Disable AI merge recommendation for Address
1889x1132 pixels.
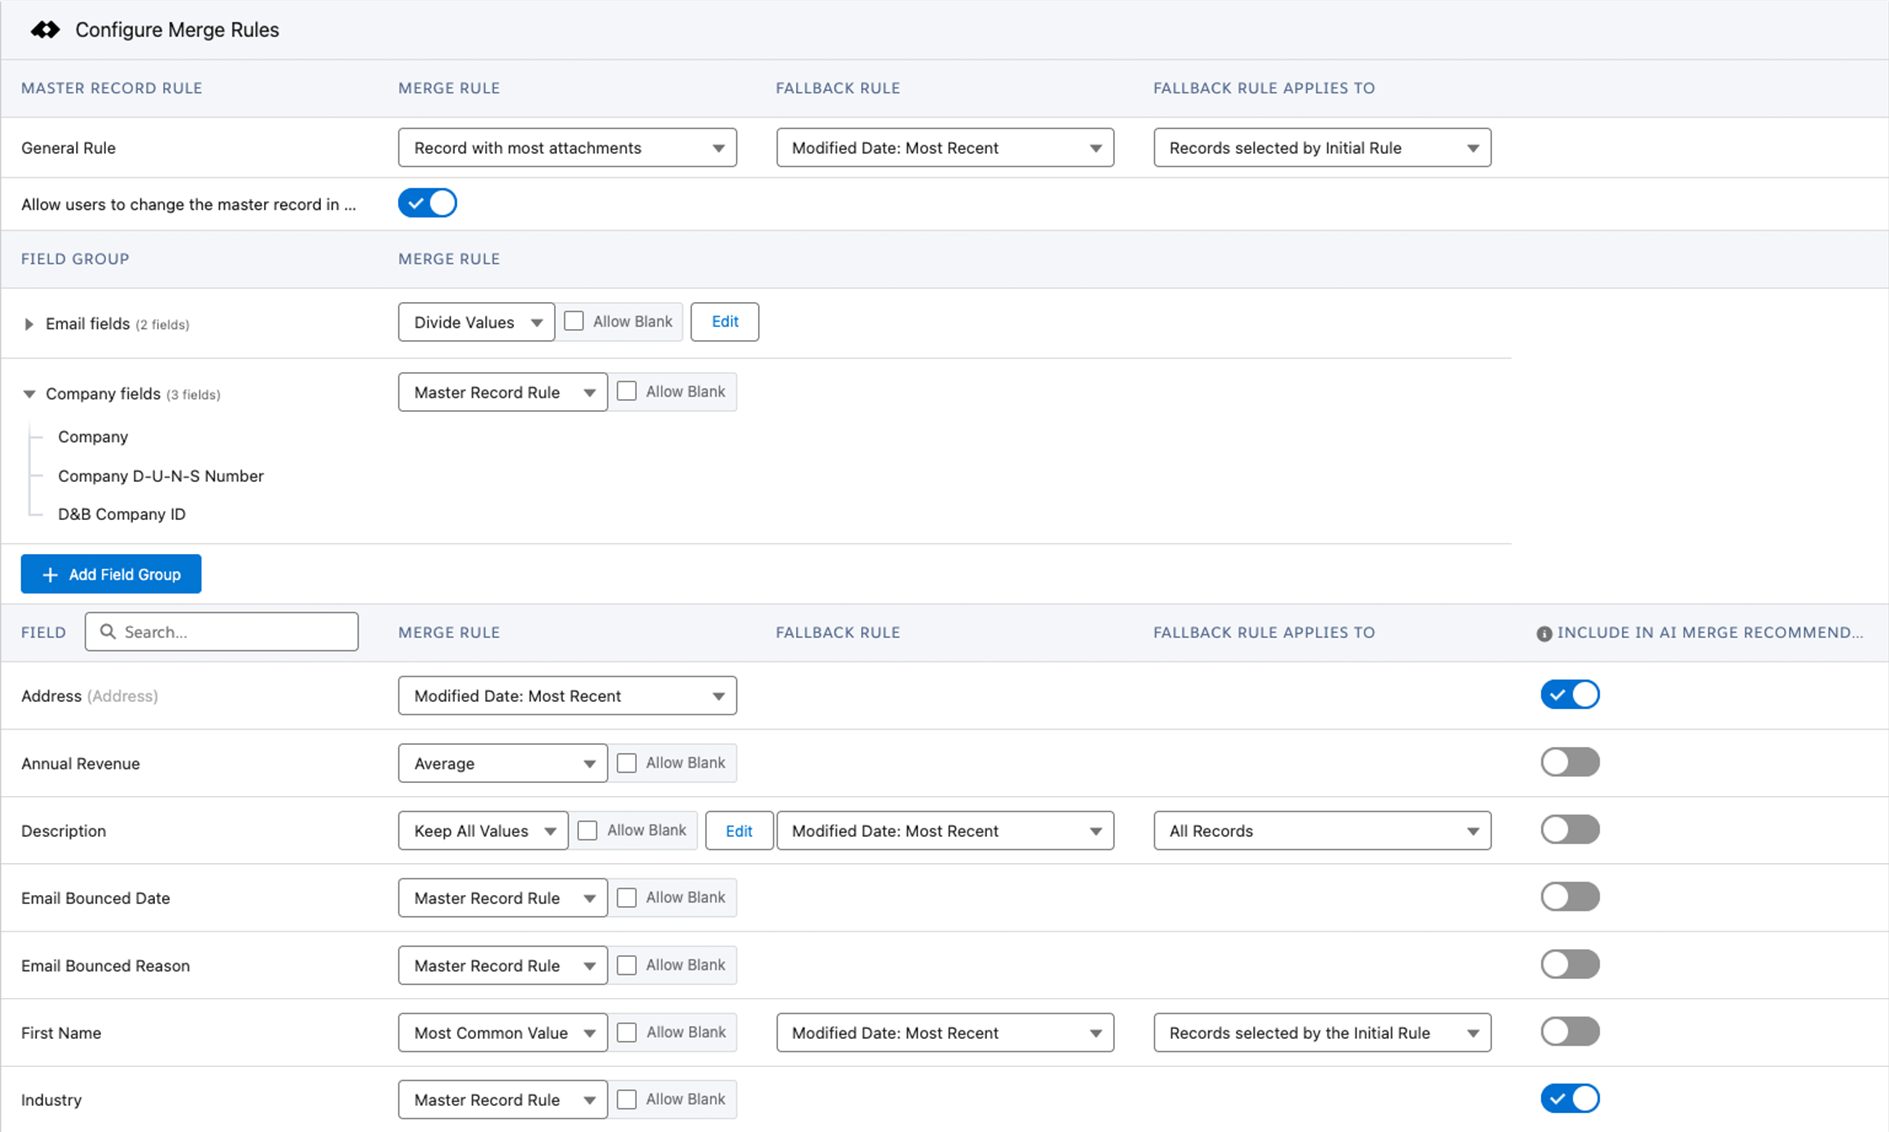(1570, 695)
